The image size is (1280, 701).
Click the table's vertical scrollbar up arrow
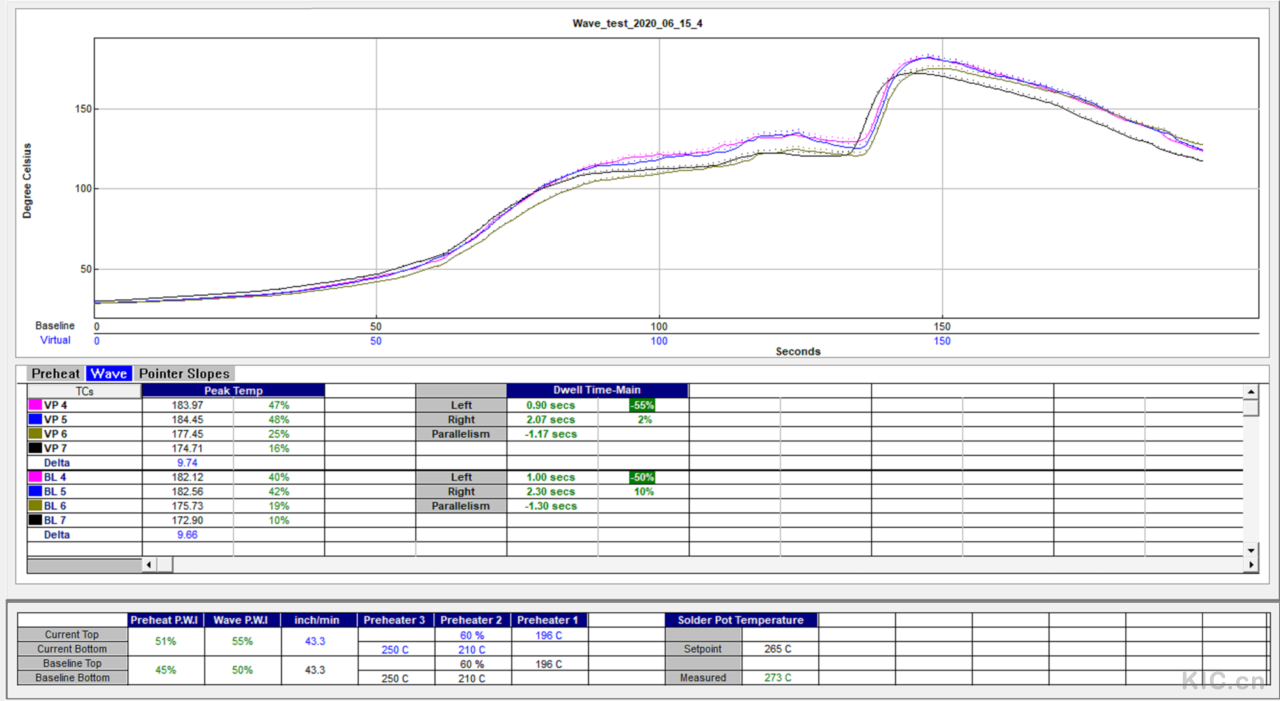coord(1250,392)
